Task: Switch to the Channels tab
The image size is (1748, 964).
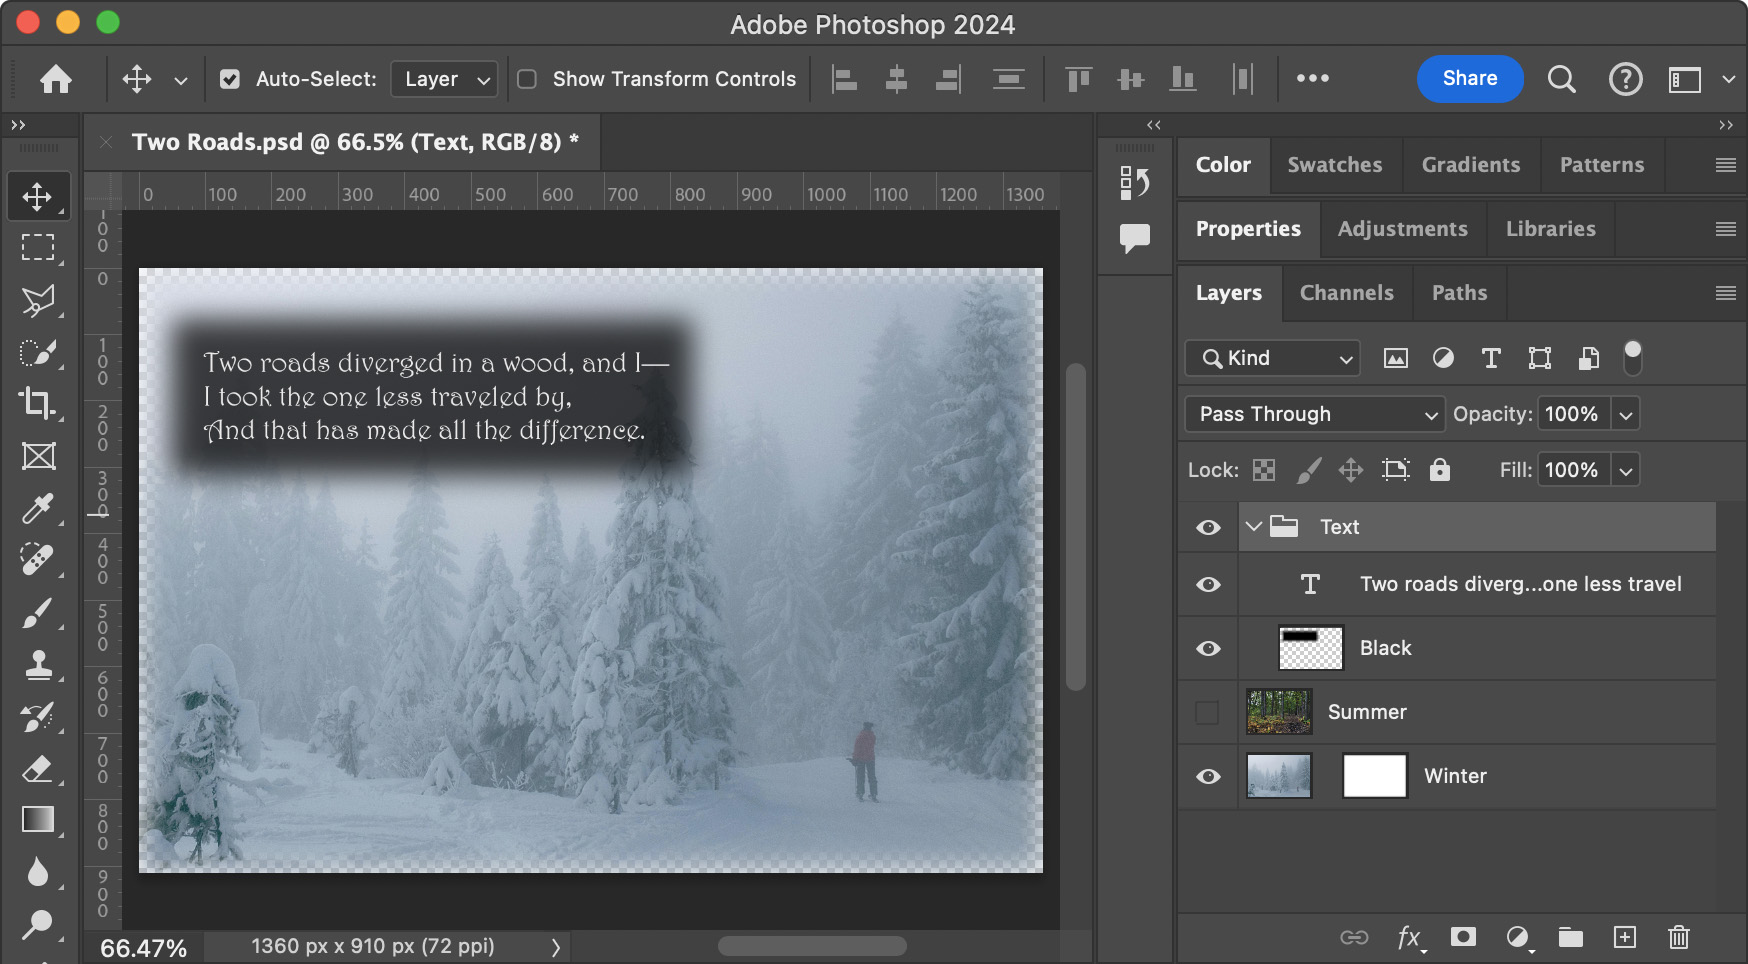Action: [1346, 293]
